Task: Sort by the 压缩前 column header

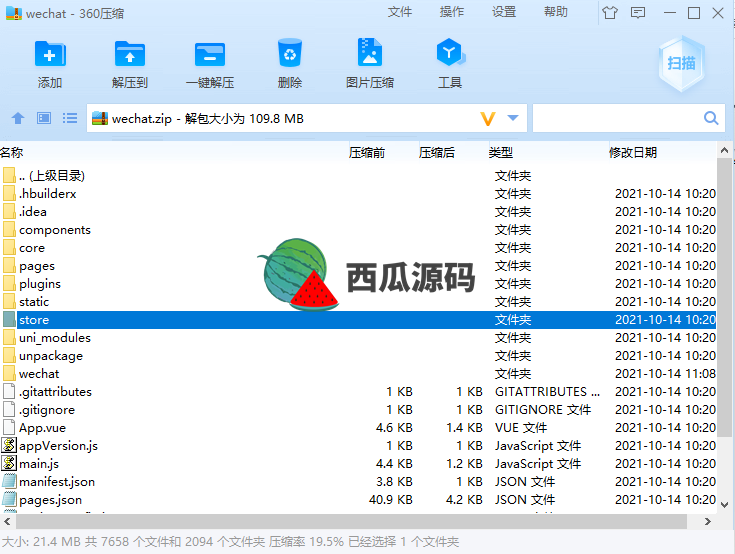Action: click(367, 152)
